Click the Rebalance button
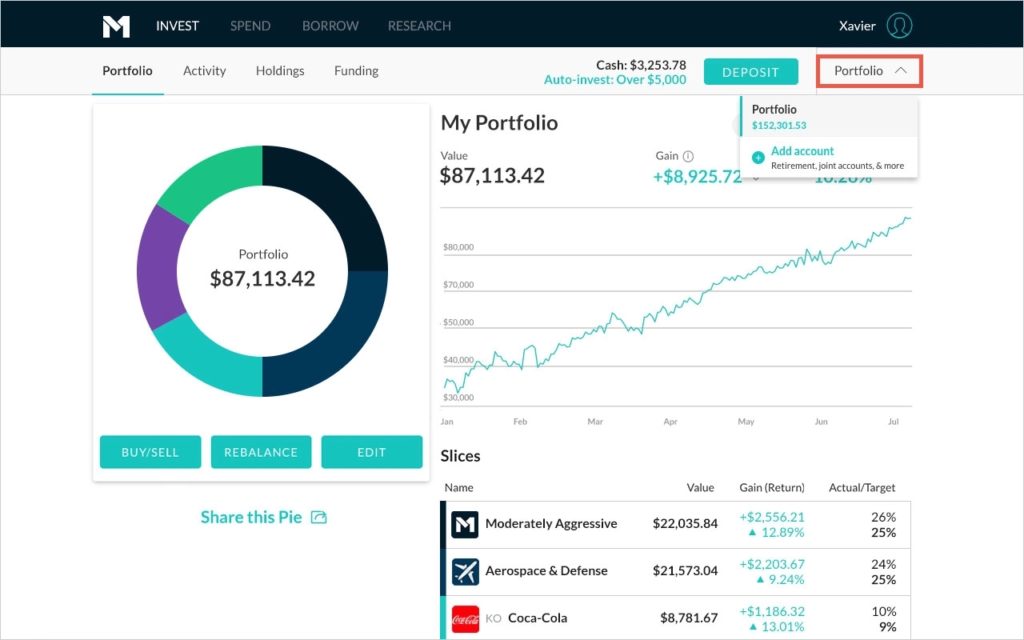This screenshot has height=640, width=1024. tap(261, 452)
